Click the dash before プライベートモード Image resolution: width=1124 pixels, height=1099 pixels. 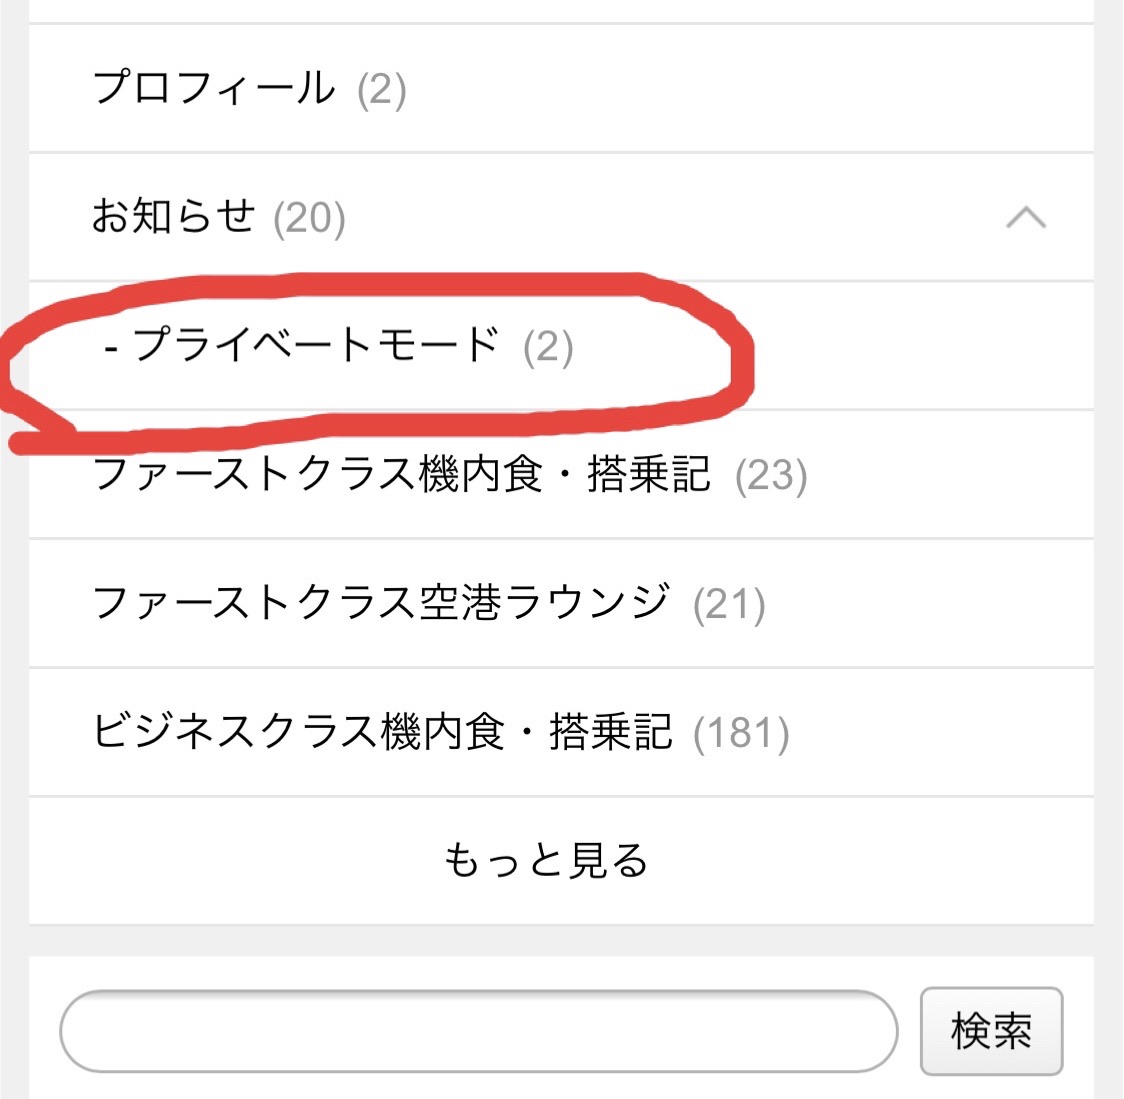[x=111, y=350]
